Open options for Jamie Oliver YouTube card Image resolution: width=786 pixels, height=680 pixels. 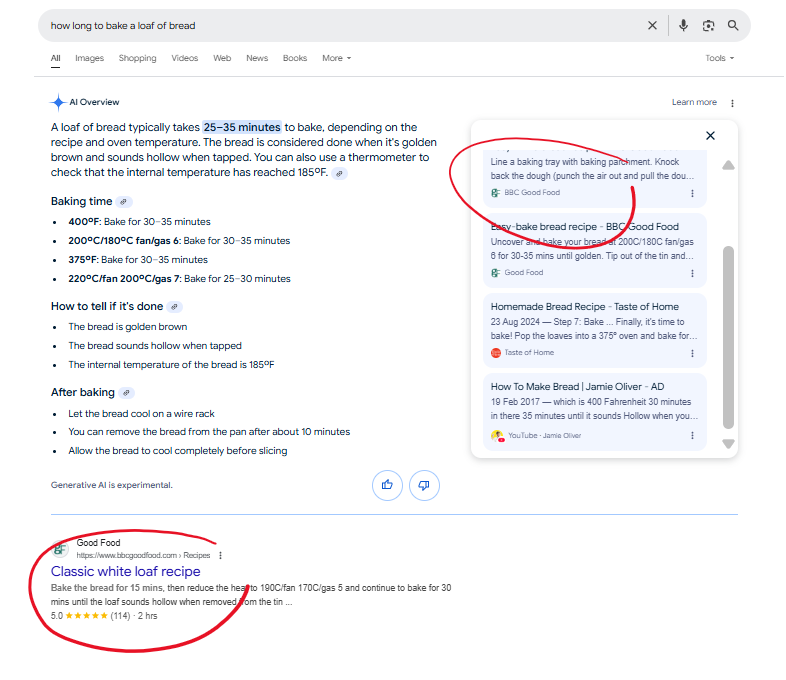[692, 435]
